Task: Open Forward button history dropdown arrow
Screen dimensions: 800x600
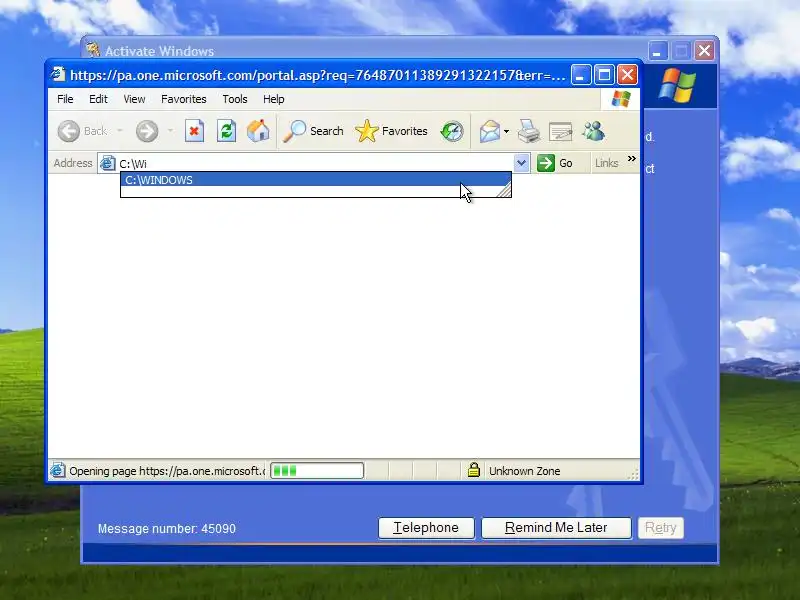Action: coord(170,131)
